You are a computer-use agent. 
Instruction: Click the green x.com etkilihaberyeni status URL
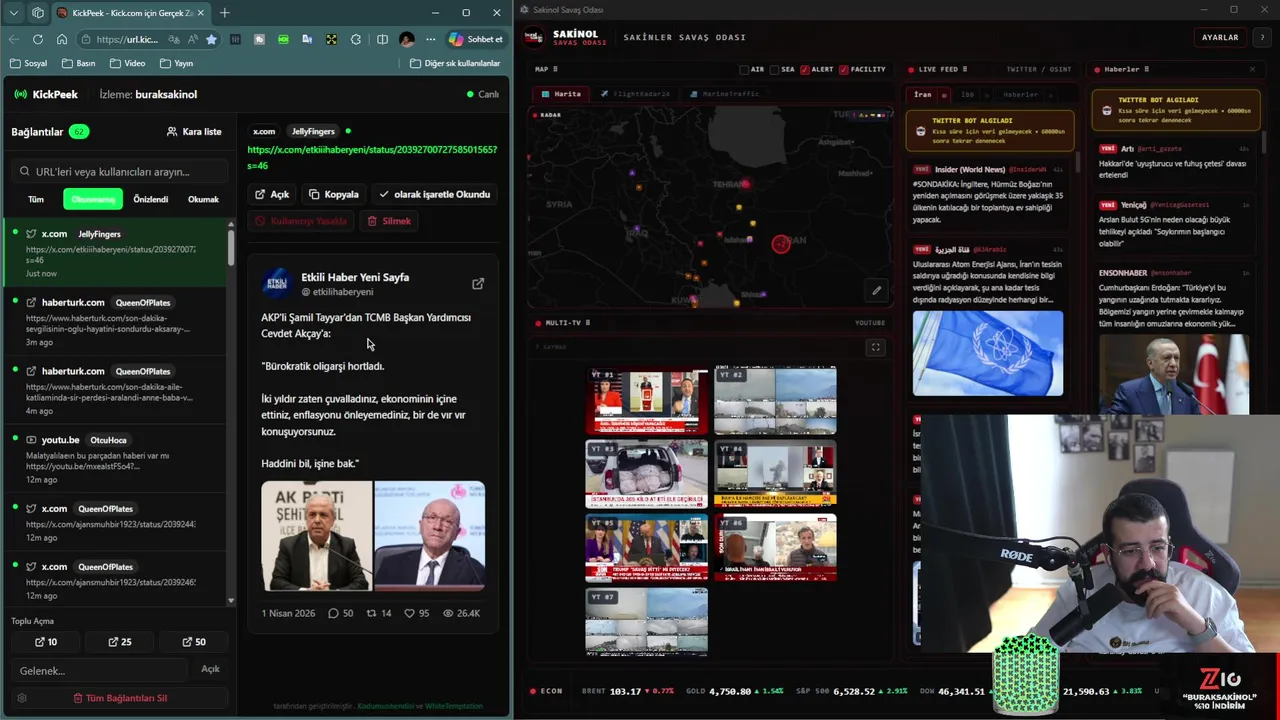pos(372,157)
